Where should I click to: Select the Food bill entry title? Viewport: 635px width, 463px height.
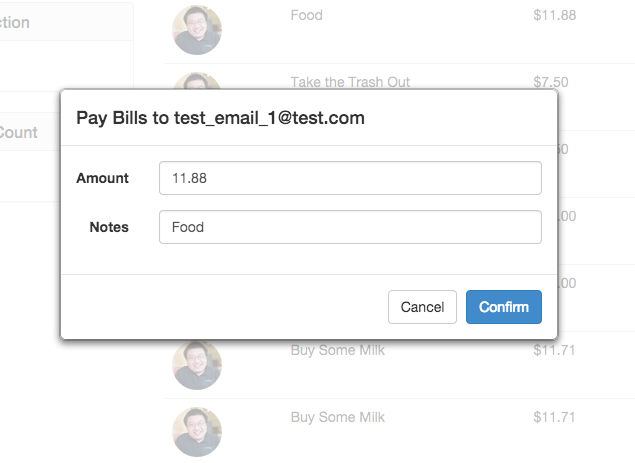[x=306, y=15]
